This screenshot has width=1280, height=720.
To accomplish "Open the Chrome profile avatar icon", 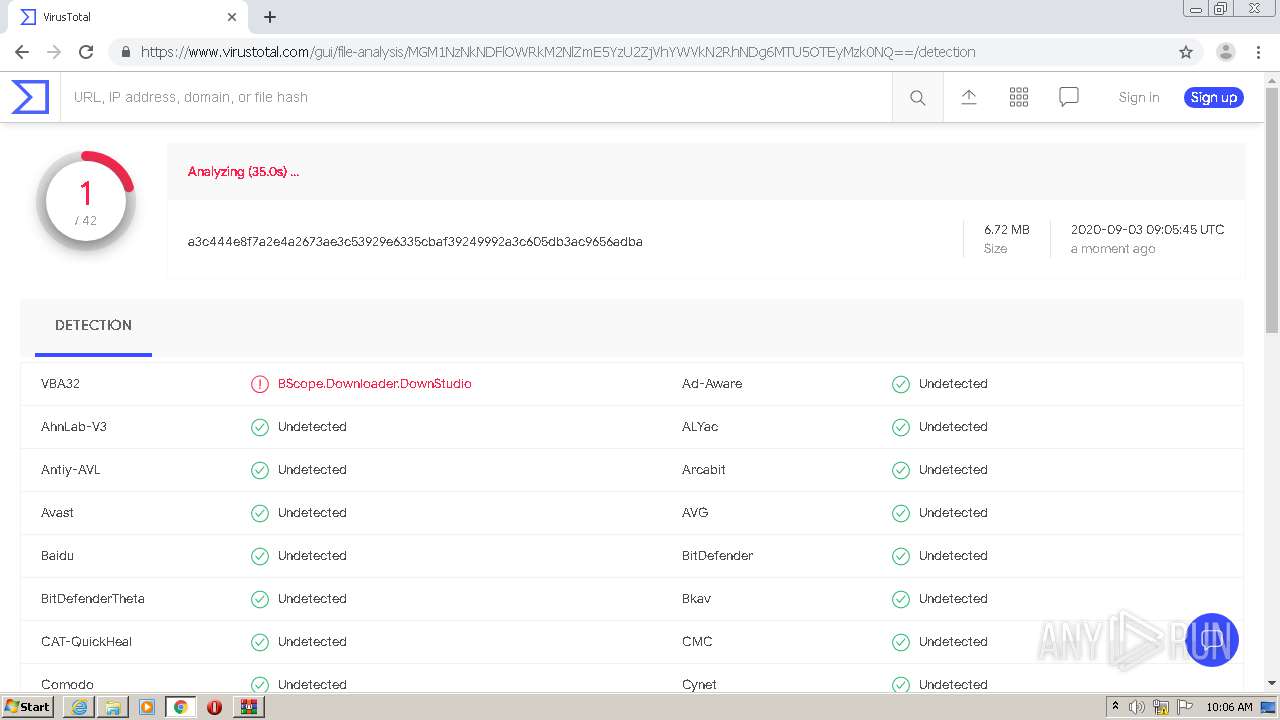I will [1225, 52].
